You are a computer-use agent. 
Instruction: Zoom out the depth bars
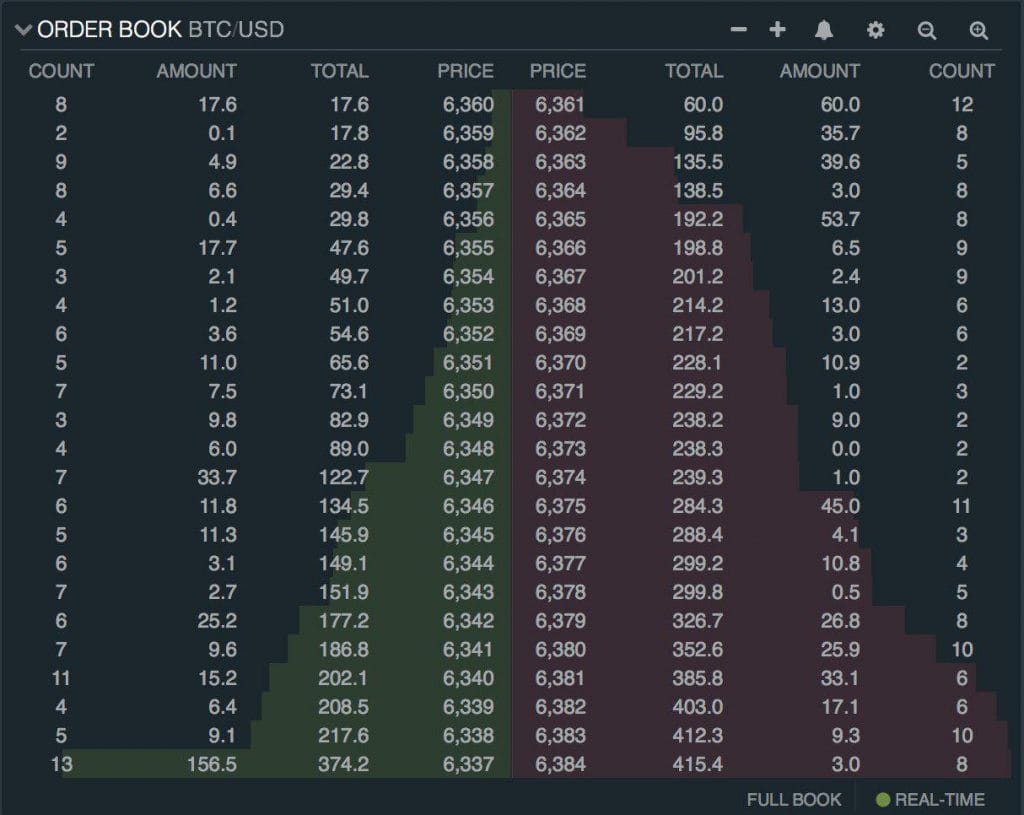(927, 30)
